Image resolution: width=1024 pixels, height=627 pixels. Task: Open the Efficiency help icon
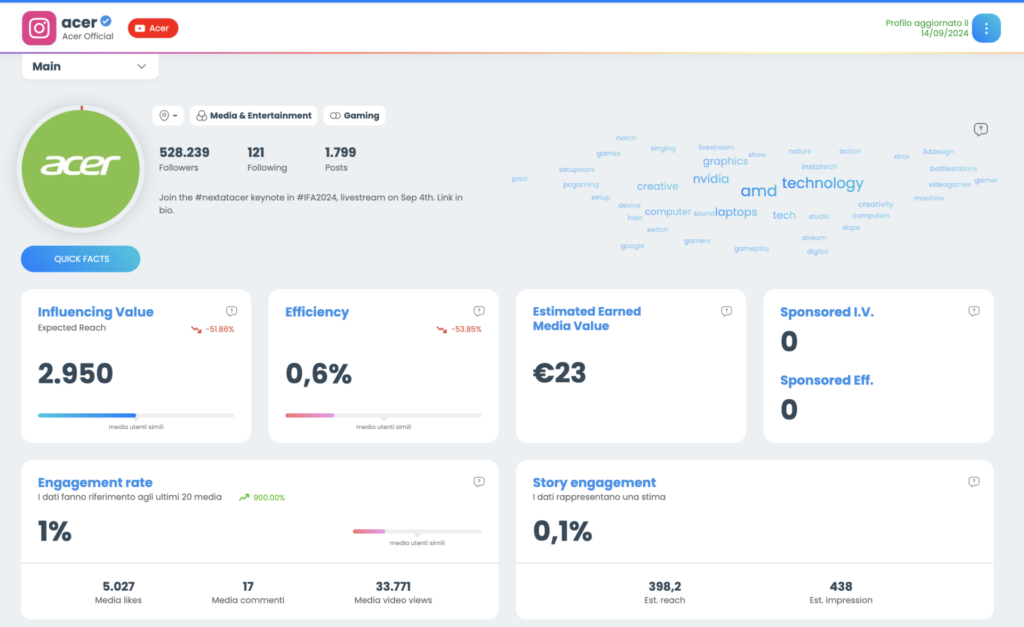[x=479, y=311]
